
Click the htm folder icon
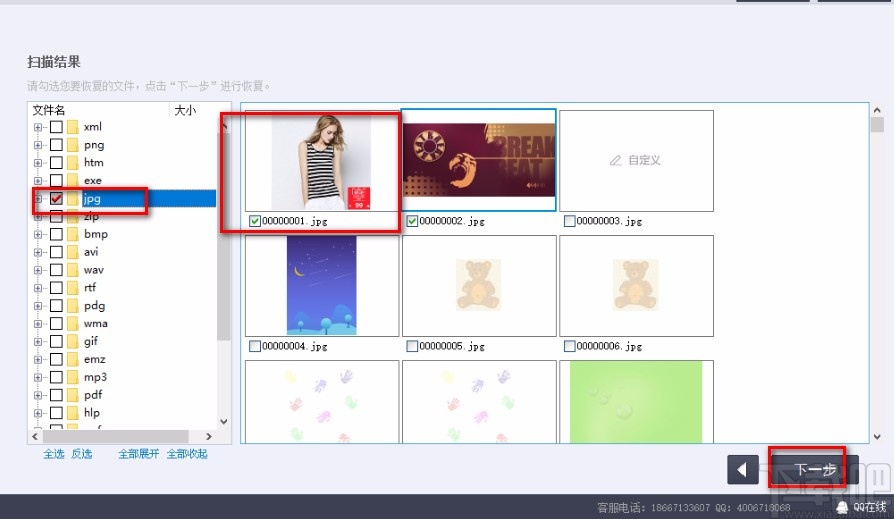pos(72,163)
